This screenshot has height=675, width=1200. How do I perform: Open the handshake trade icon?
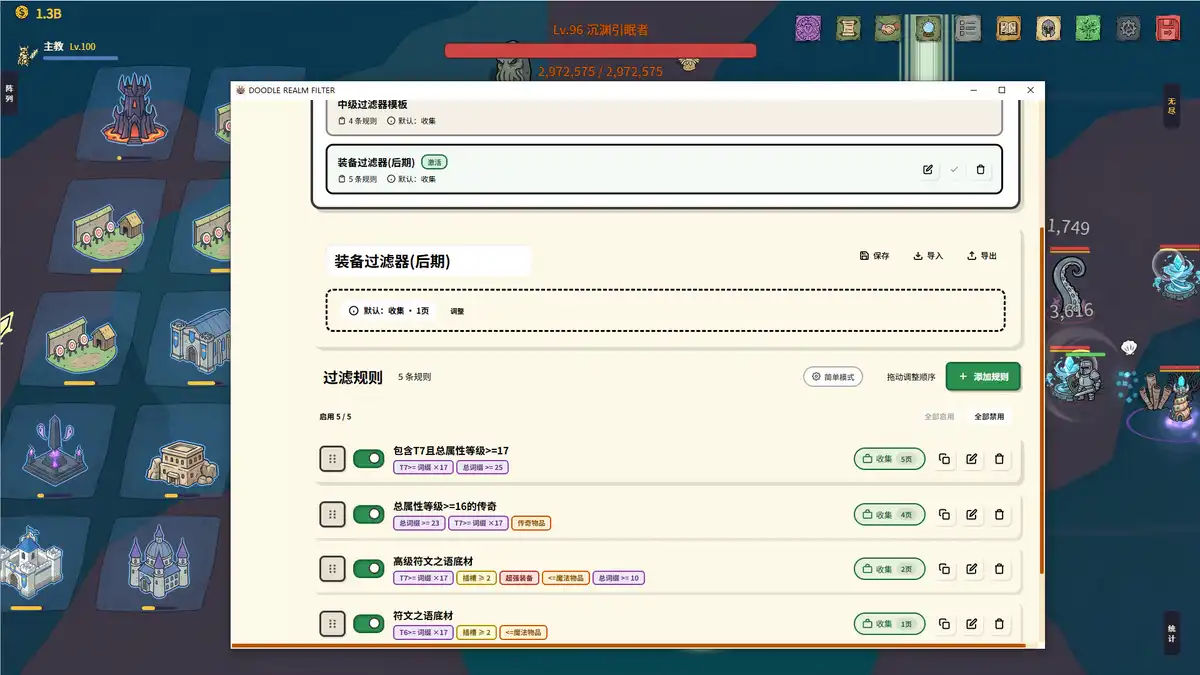(x=888, y=28)
